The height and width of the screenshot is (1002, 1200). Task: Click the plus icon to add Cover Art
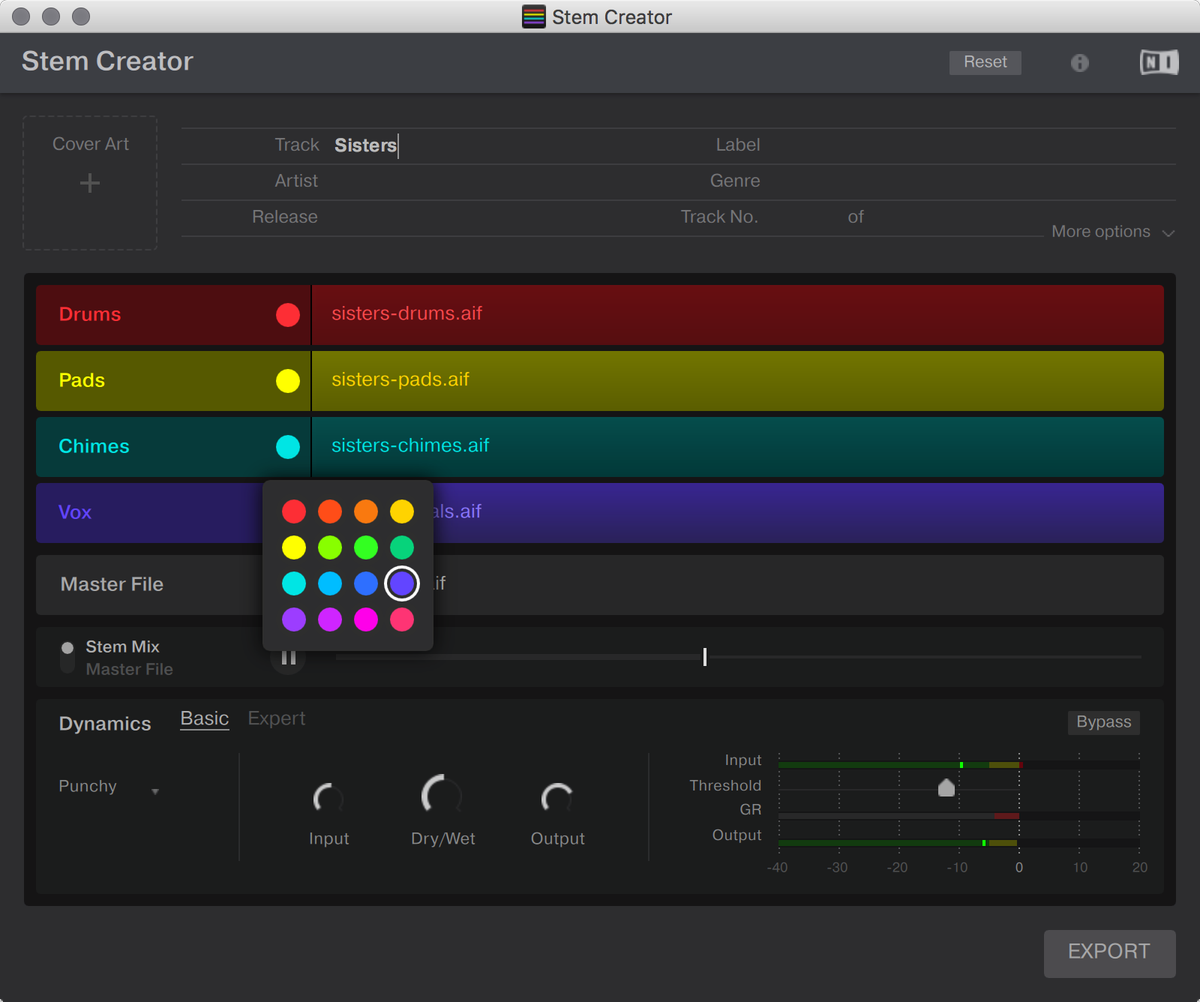[x=89, y=183]
